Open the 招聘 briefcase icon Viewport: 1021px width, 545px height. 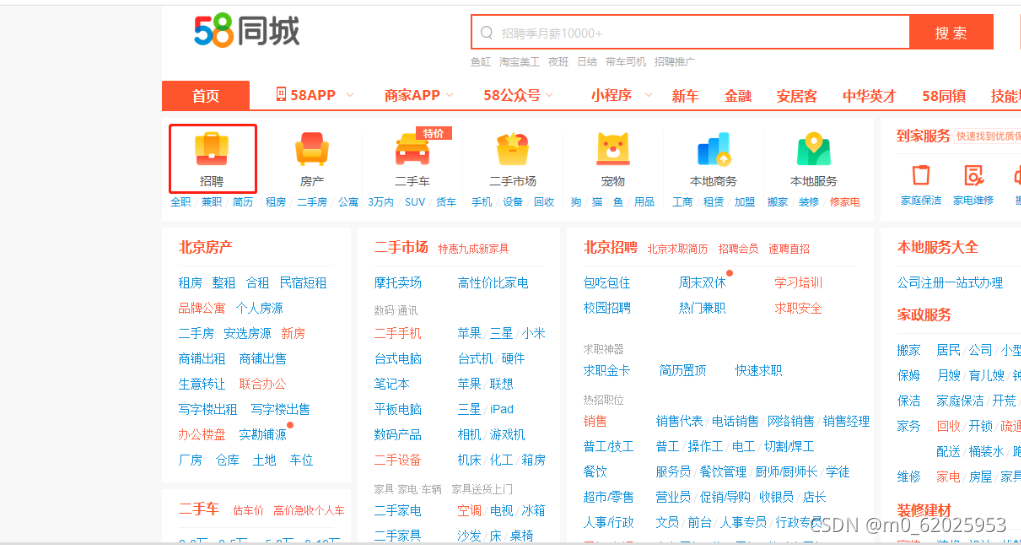pyautogui.click(x=212, y=148)
